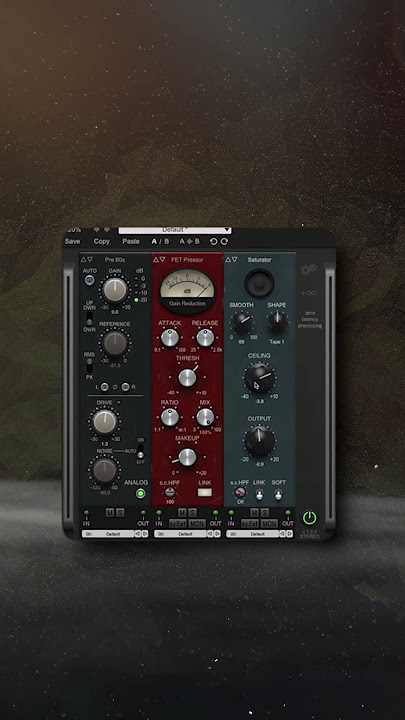Enable the AUTO gain button
This screenshot has height=720, width=405.
pos(90,280)
